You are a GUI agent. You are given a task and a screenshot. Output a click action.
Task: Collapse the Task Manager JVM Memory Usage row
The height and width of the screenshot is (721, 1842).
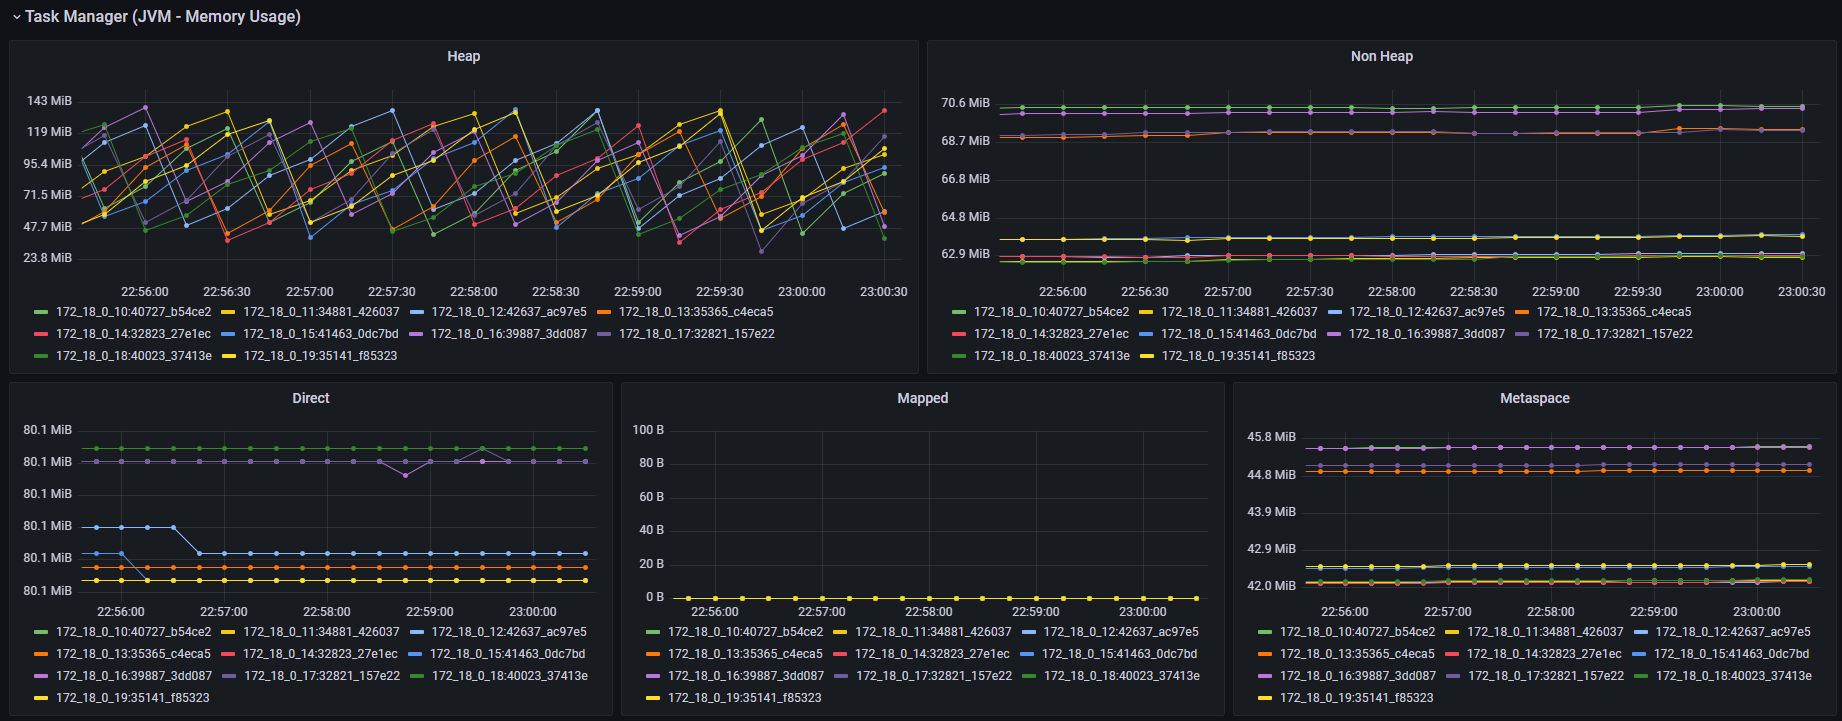[17, 17]
